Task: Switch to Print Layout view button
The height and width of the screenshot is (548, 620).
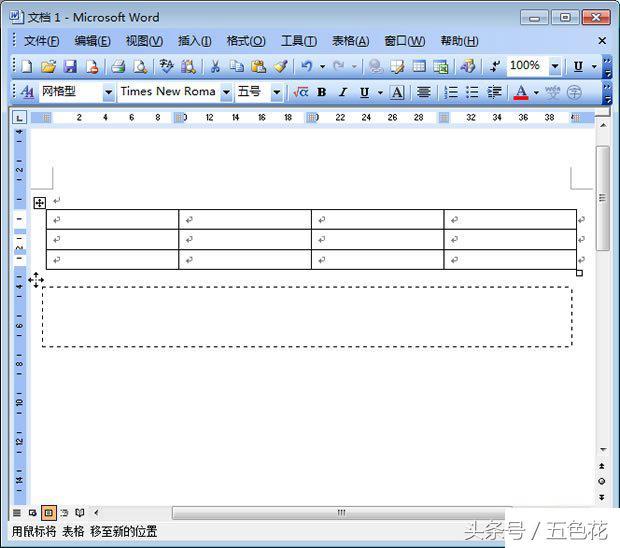Action: click(x=48, y=513)
